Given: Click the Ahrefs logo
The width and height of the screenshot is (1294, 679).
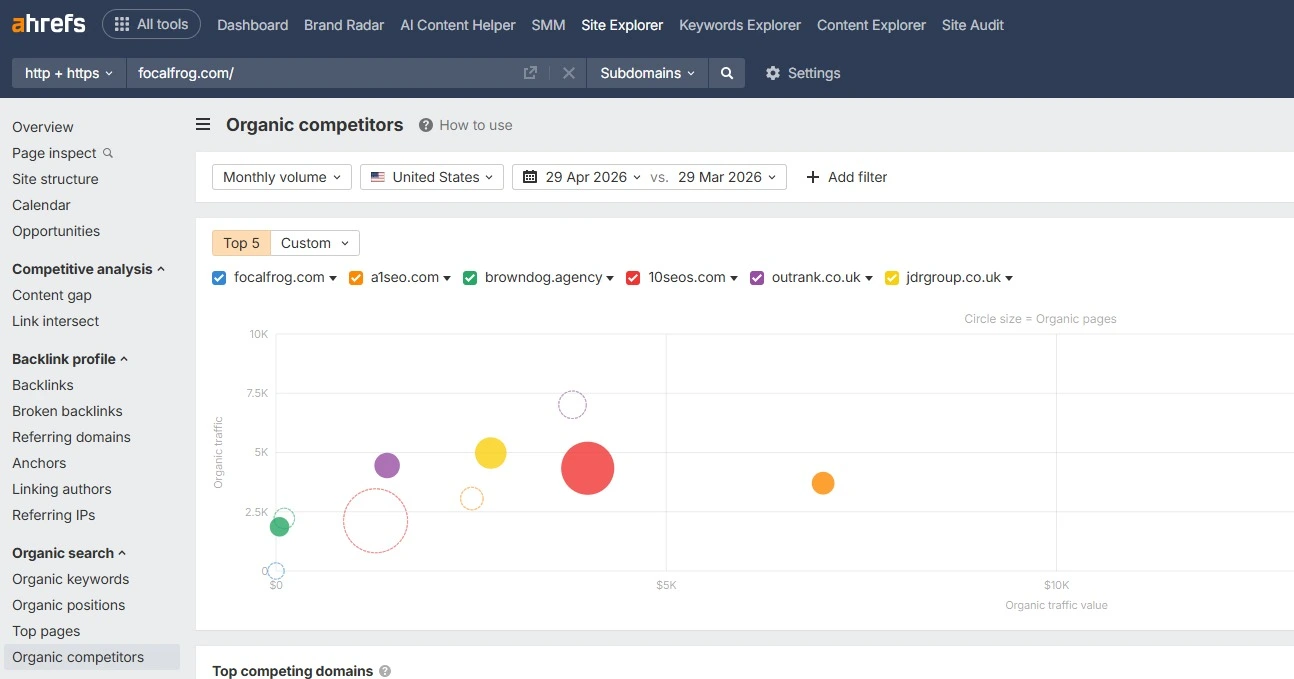Looking at the screenshot, I should (48, 24).
